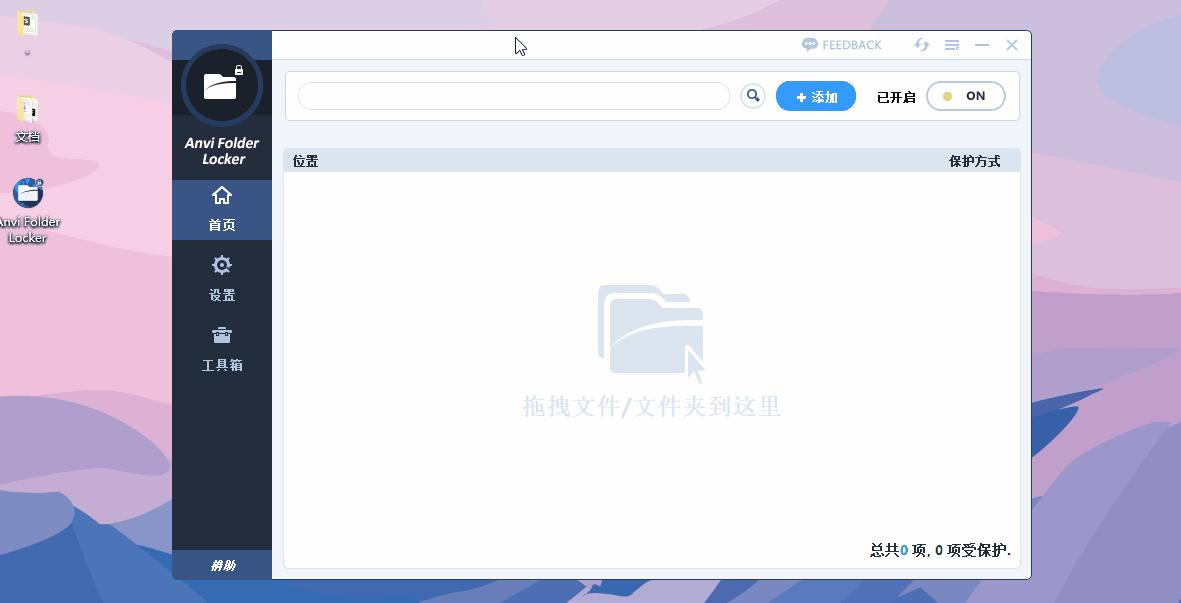1181x603 pixels.
Task: Click the 保护方式 column header
Action: click(975, 161)
